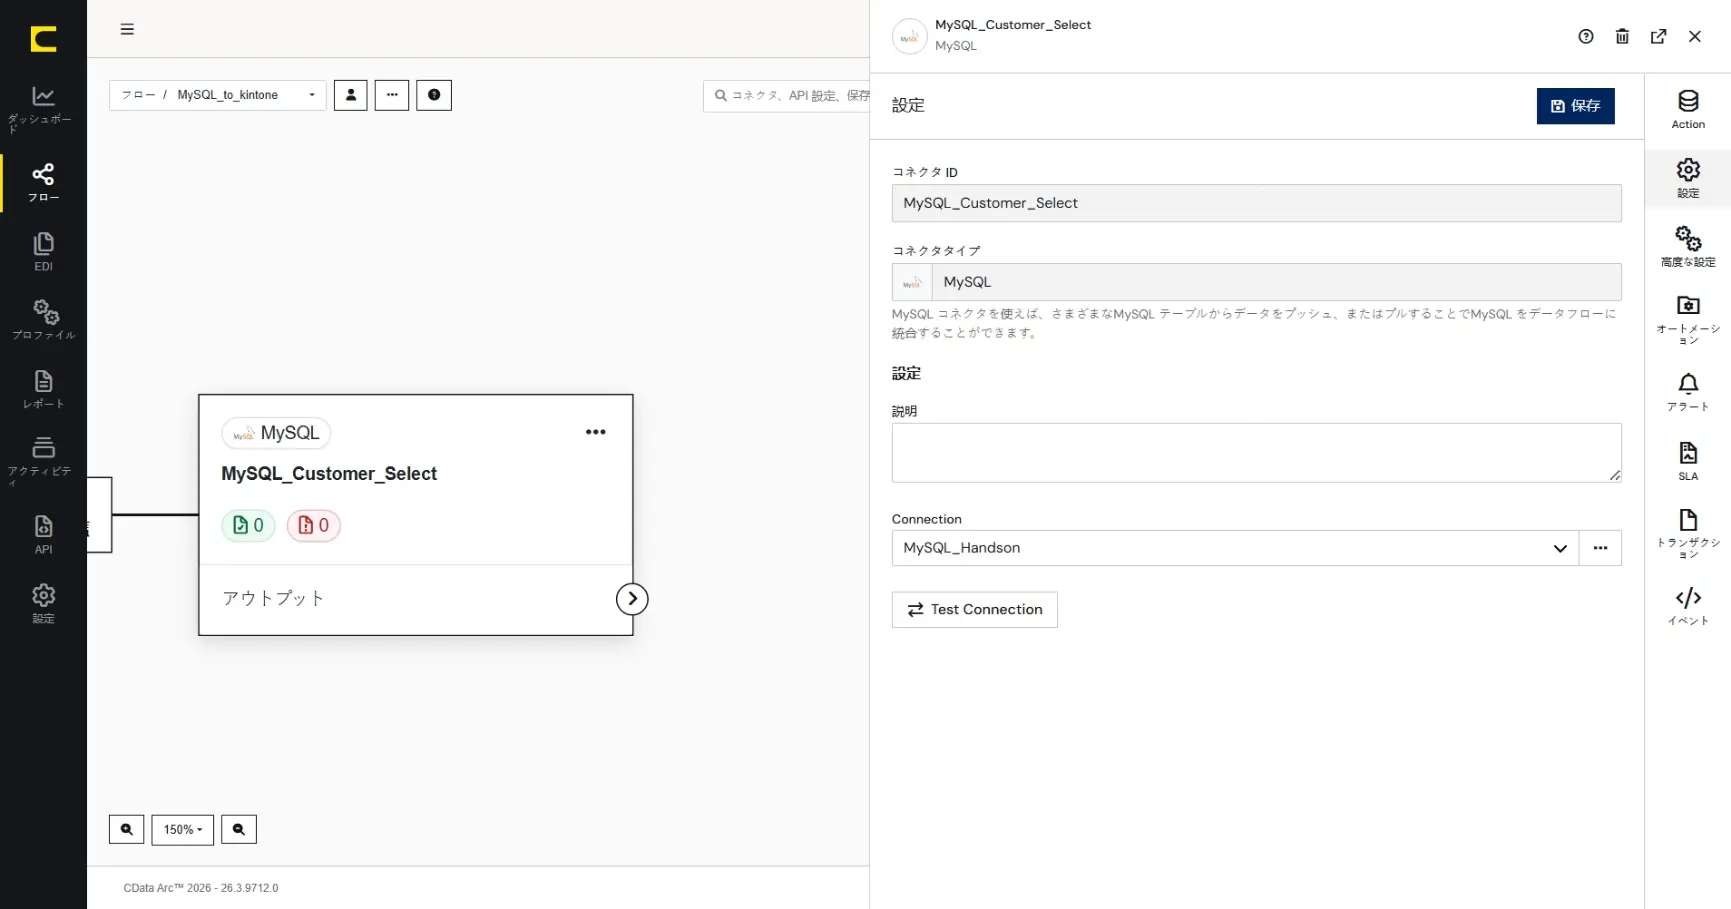Switch to the イベント tab
This screenshot has width=1731, height=909.
coord(1688,606)
